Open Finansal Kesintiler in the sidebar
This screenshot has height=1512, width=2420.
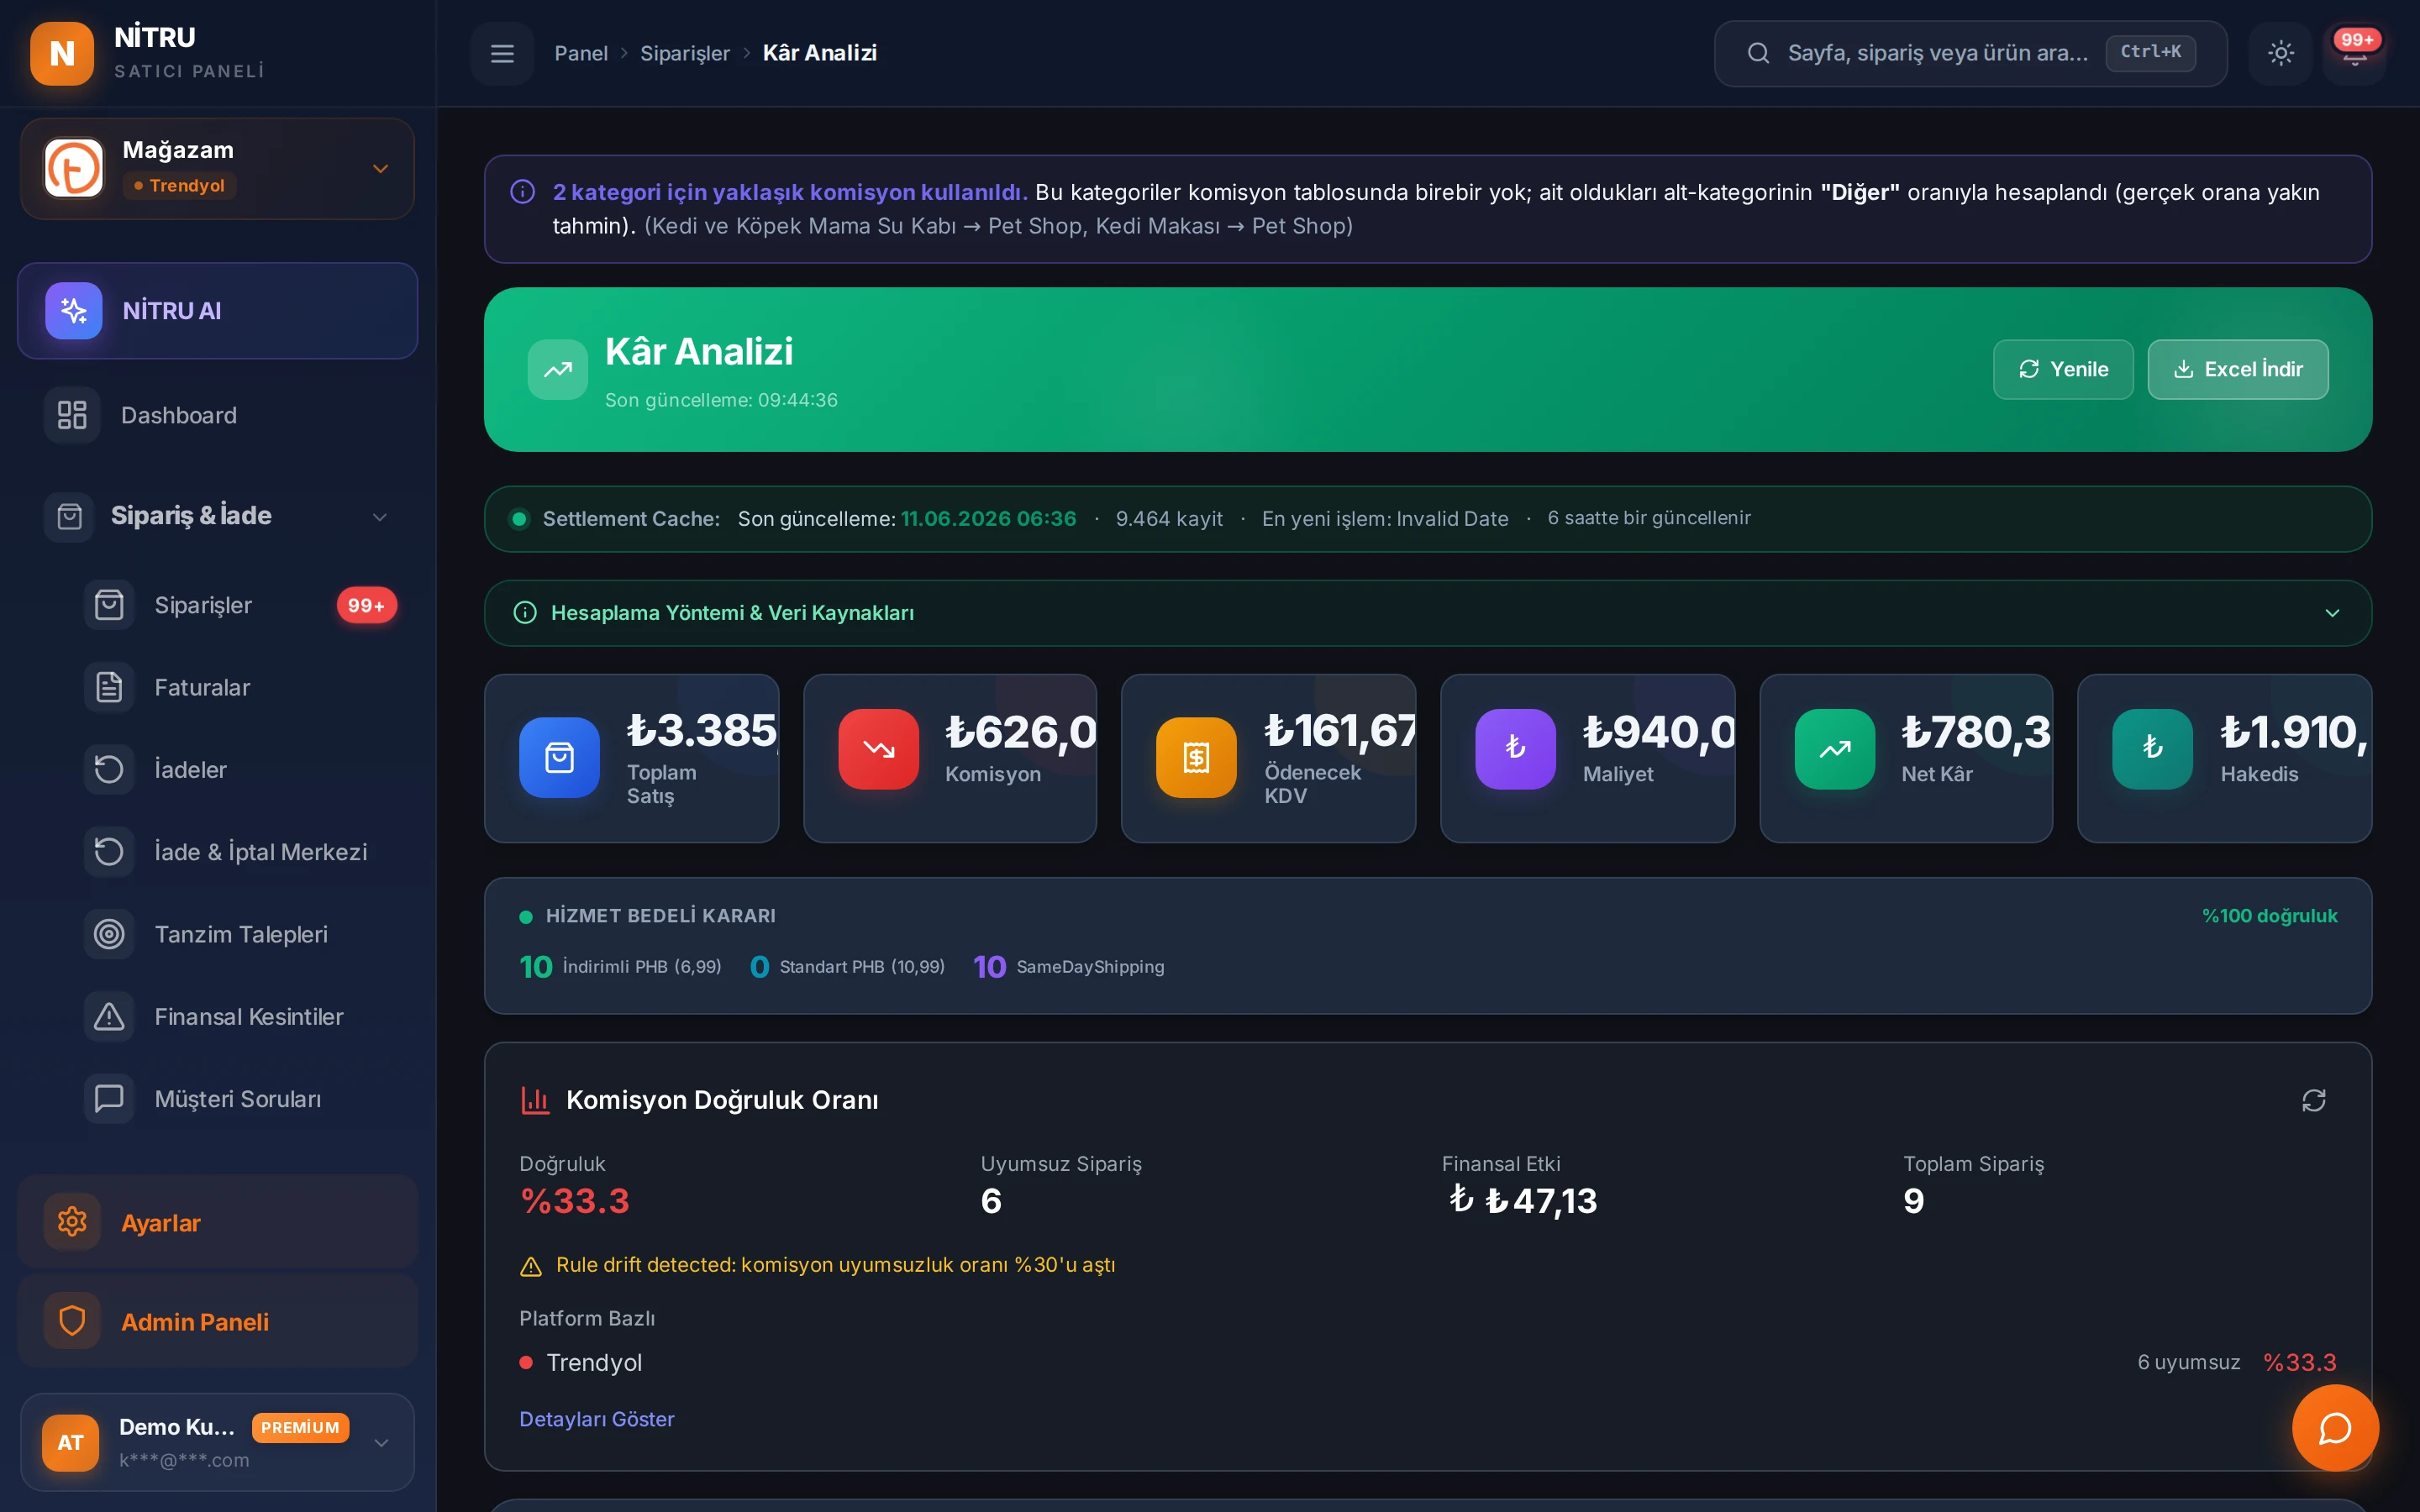[x=240, y=1016]
